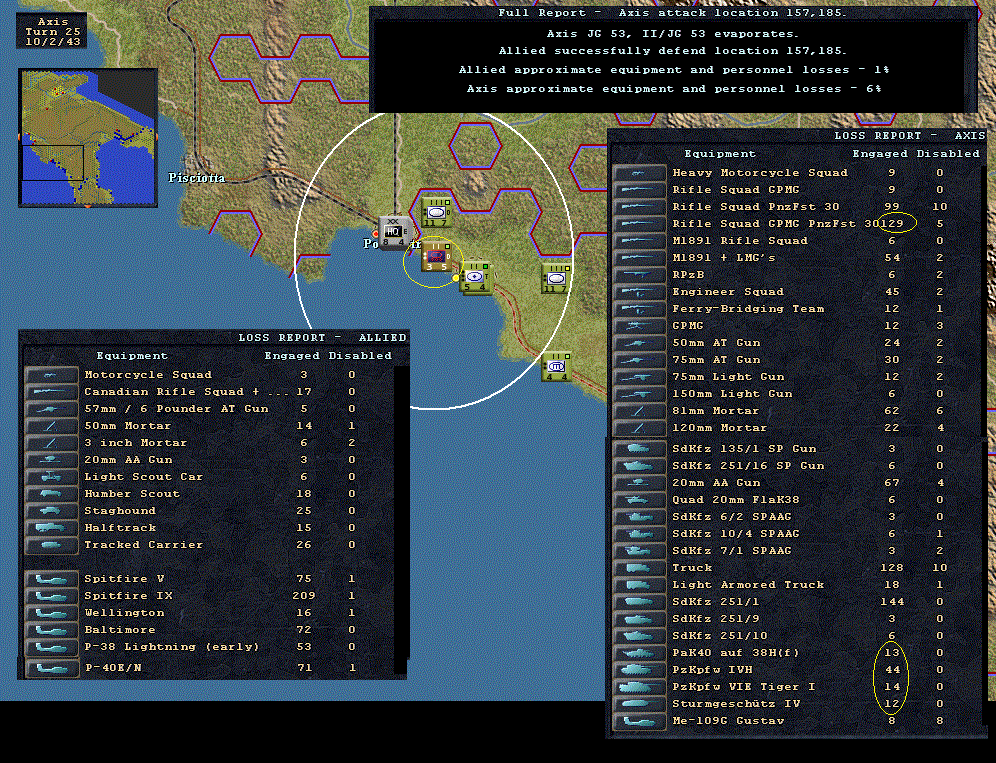Viewport: 996px width, 763px height.
Task: Click the Full Report title bar
Action: click(x=673, y=13)
